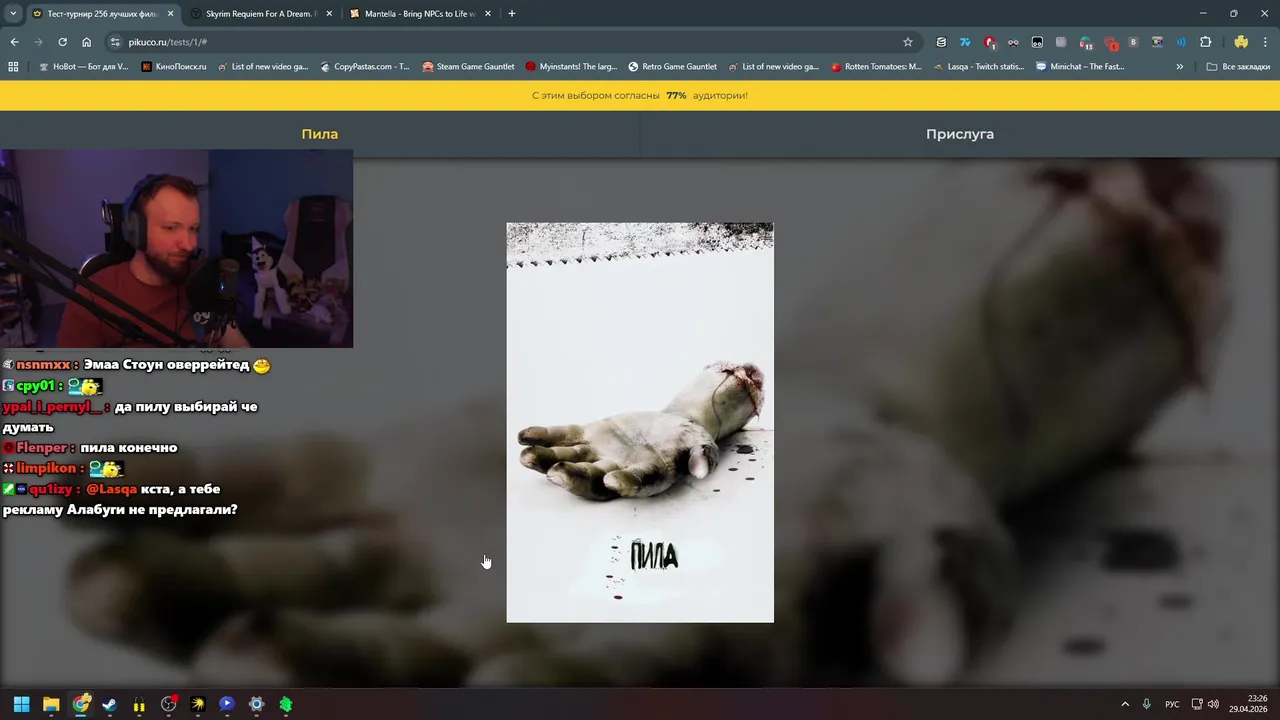The image size is (1280, 720).
Task: Open the HoBot bookmark
Action: (83, 67)
